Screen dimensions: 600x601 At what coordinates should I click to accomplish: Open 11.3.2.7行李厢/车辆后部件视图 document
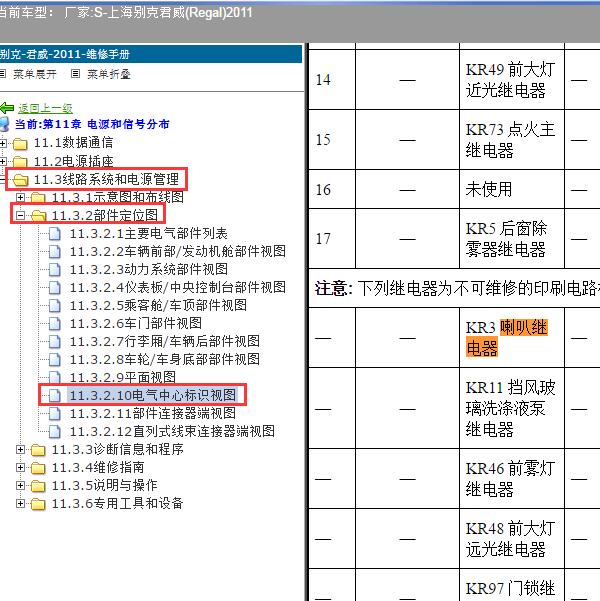point(164,342)
